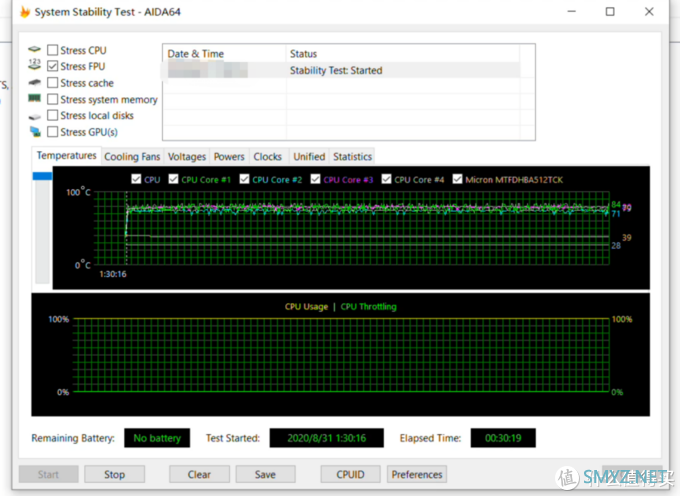Minimize the System Stability Test window

point(572,11)
